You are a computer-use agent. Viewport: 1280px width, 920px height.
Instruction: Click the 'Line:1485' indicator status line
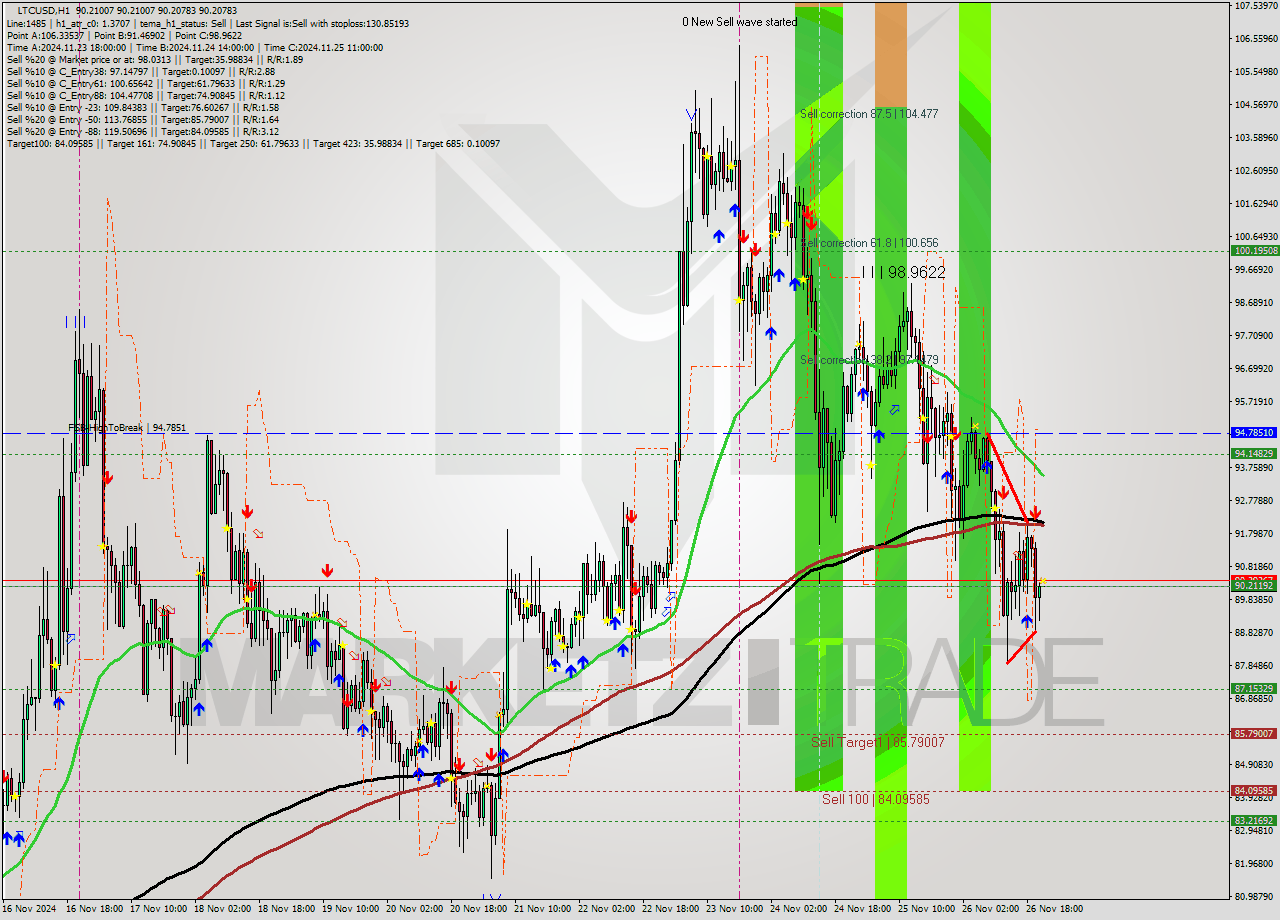coord(208,23)
